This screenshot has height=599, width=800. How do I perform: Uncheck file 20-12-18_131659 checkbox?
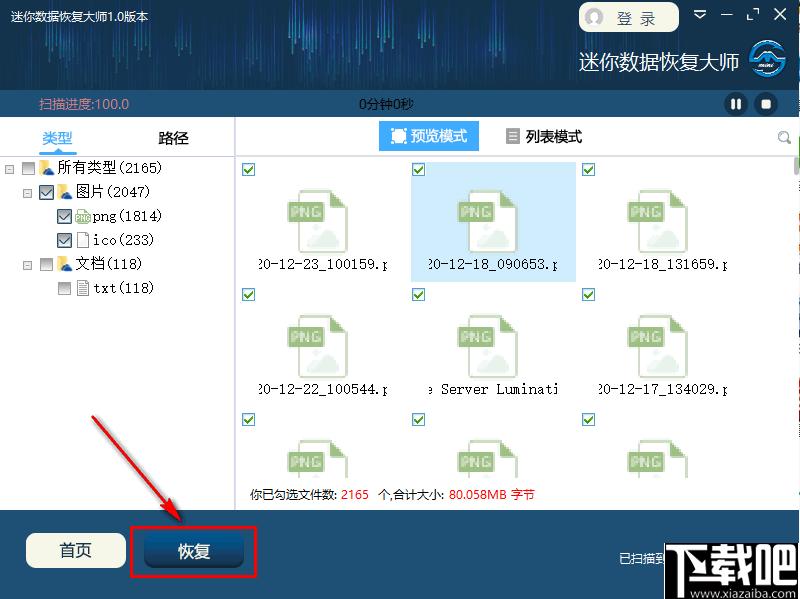[588, 169]
